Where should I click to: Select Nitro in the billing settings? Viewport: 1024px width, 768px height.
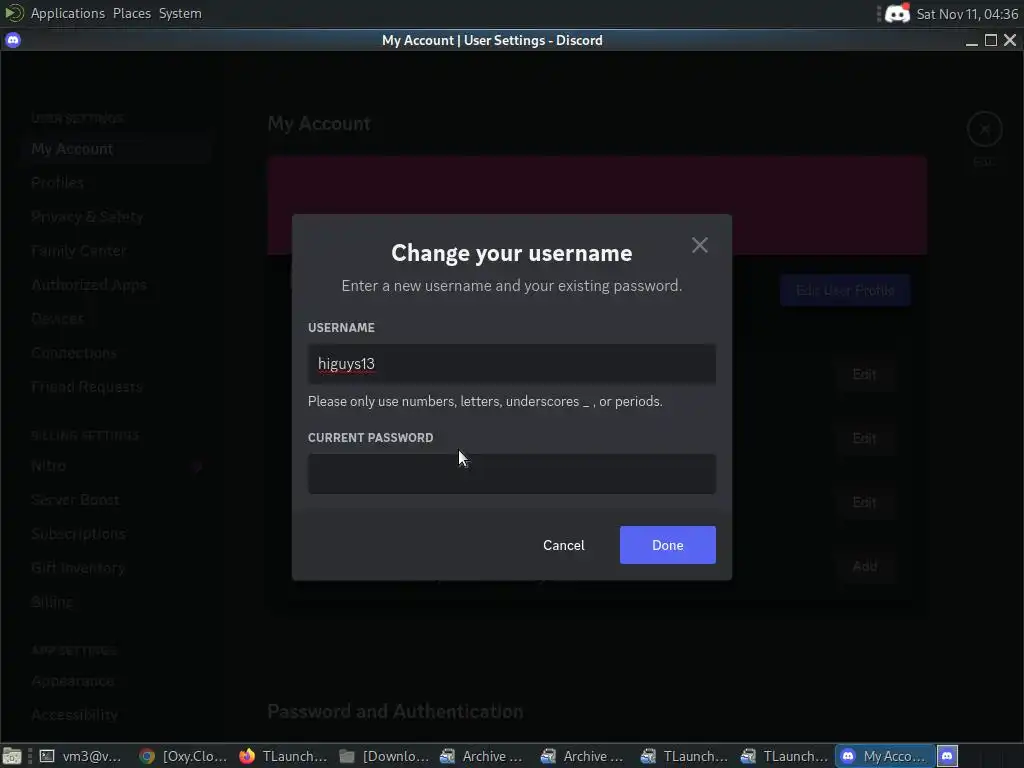pos(114,466)
